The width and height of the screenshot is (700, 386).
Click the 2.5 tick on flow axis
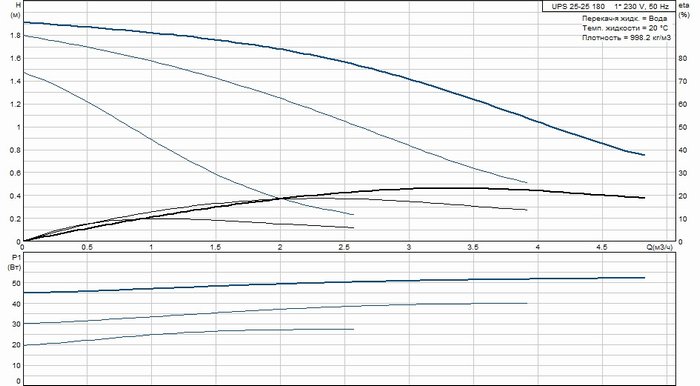[x=344, y=247]
